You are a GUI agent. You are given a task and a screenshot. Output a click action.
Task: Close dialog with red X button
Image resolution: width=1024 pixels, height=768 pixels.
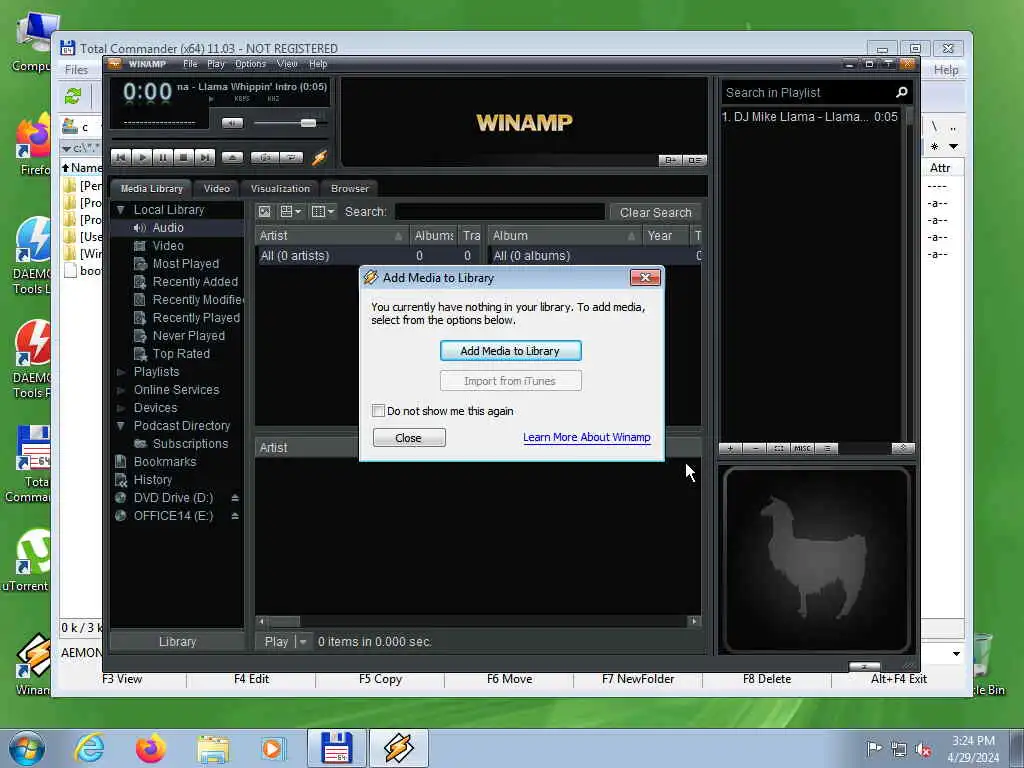[x=645, y=278]
